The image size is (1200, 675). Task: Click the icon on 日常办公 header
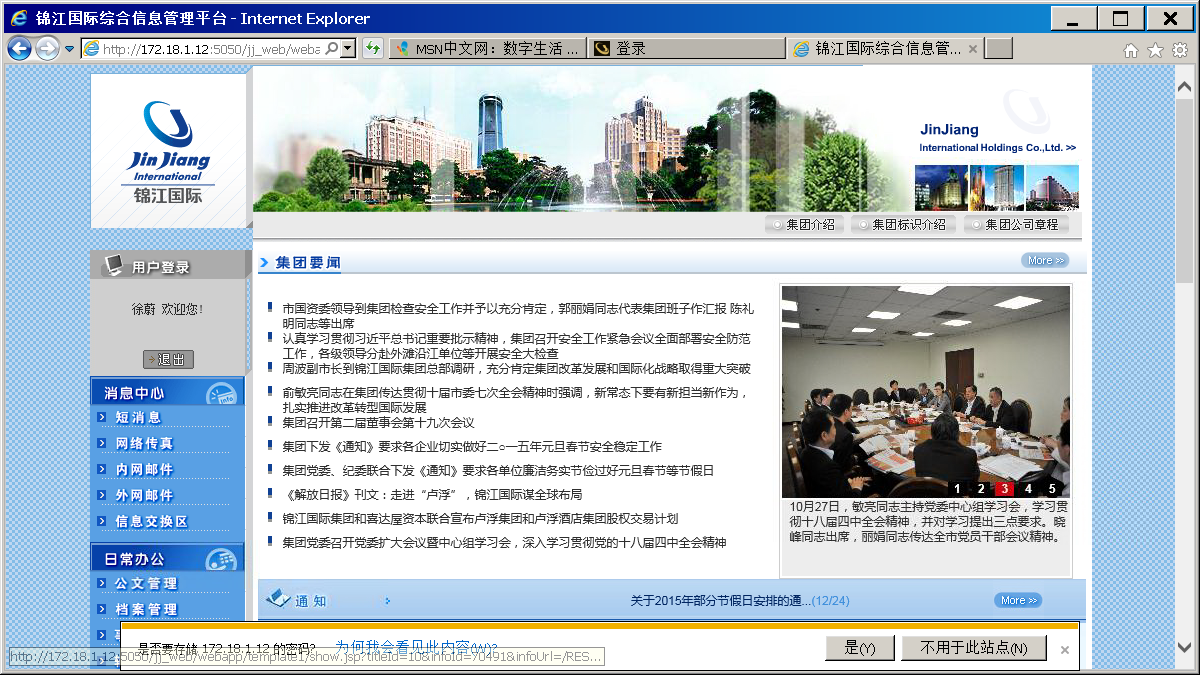coord(221,559)
